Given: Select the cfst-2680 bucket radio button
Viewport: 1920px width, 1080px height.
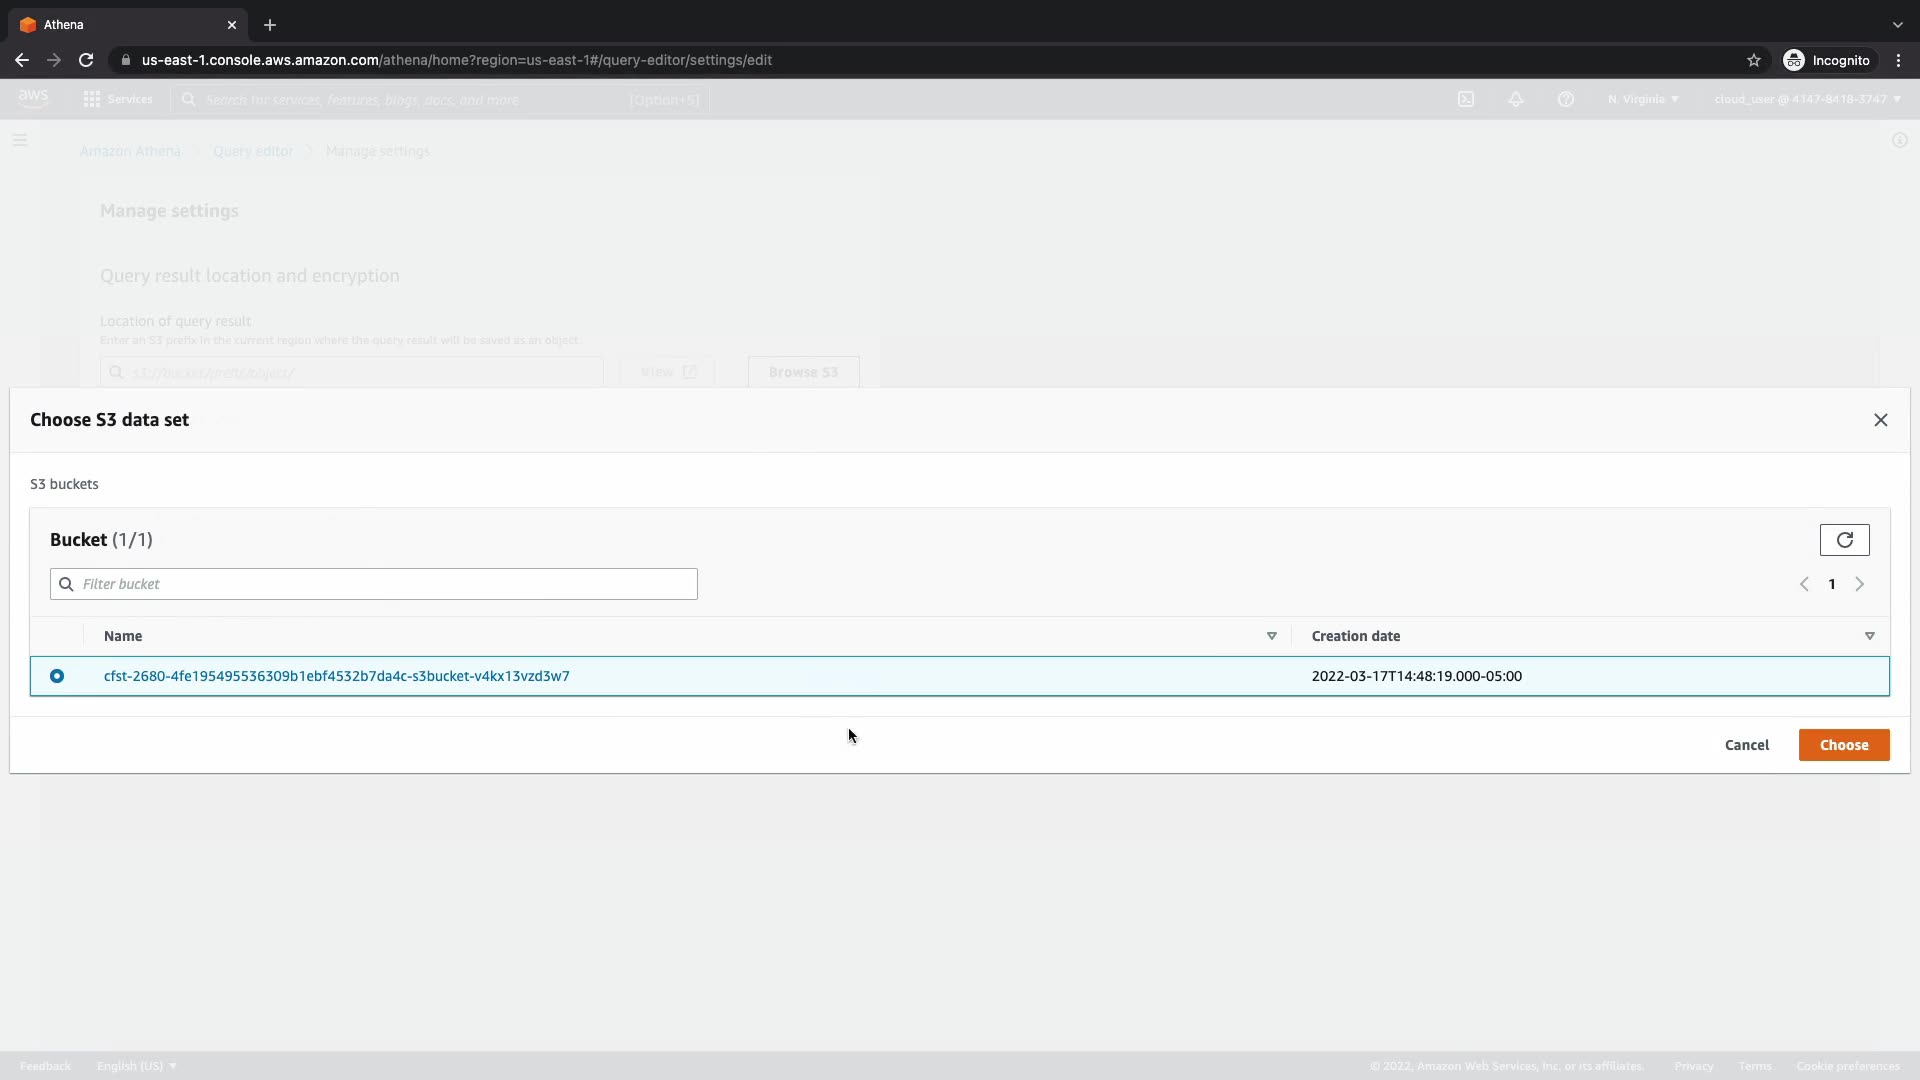Looking at the screenshot, I should tap(57, 676).
